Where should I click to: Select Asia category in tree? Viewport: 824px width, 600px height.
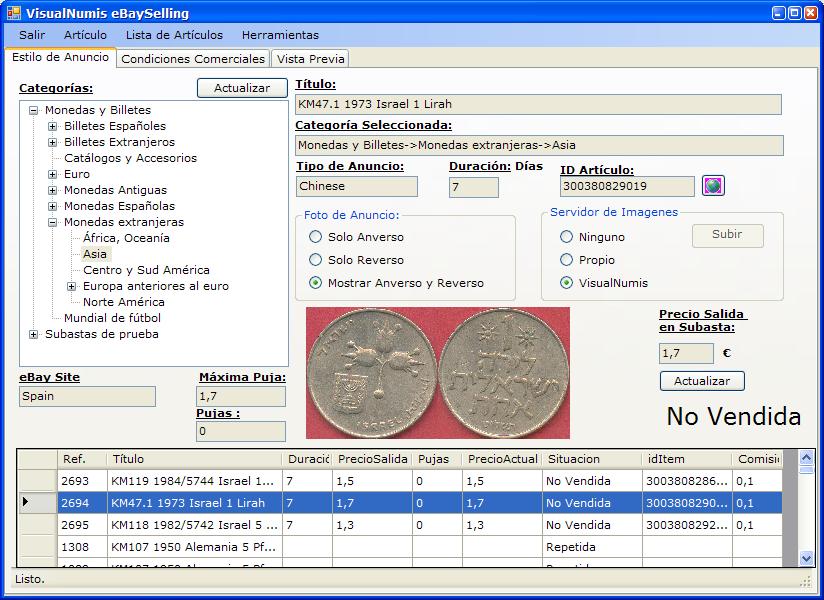95,254
